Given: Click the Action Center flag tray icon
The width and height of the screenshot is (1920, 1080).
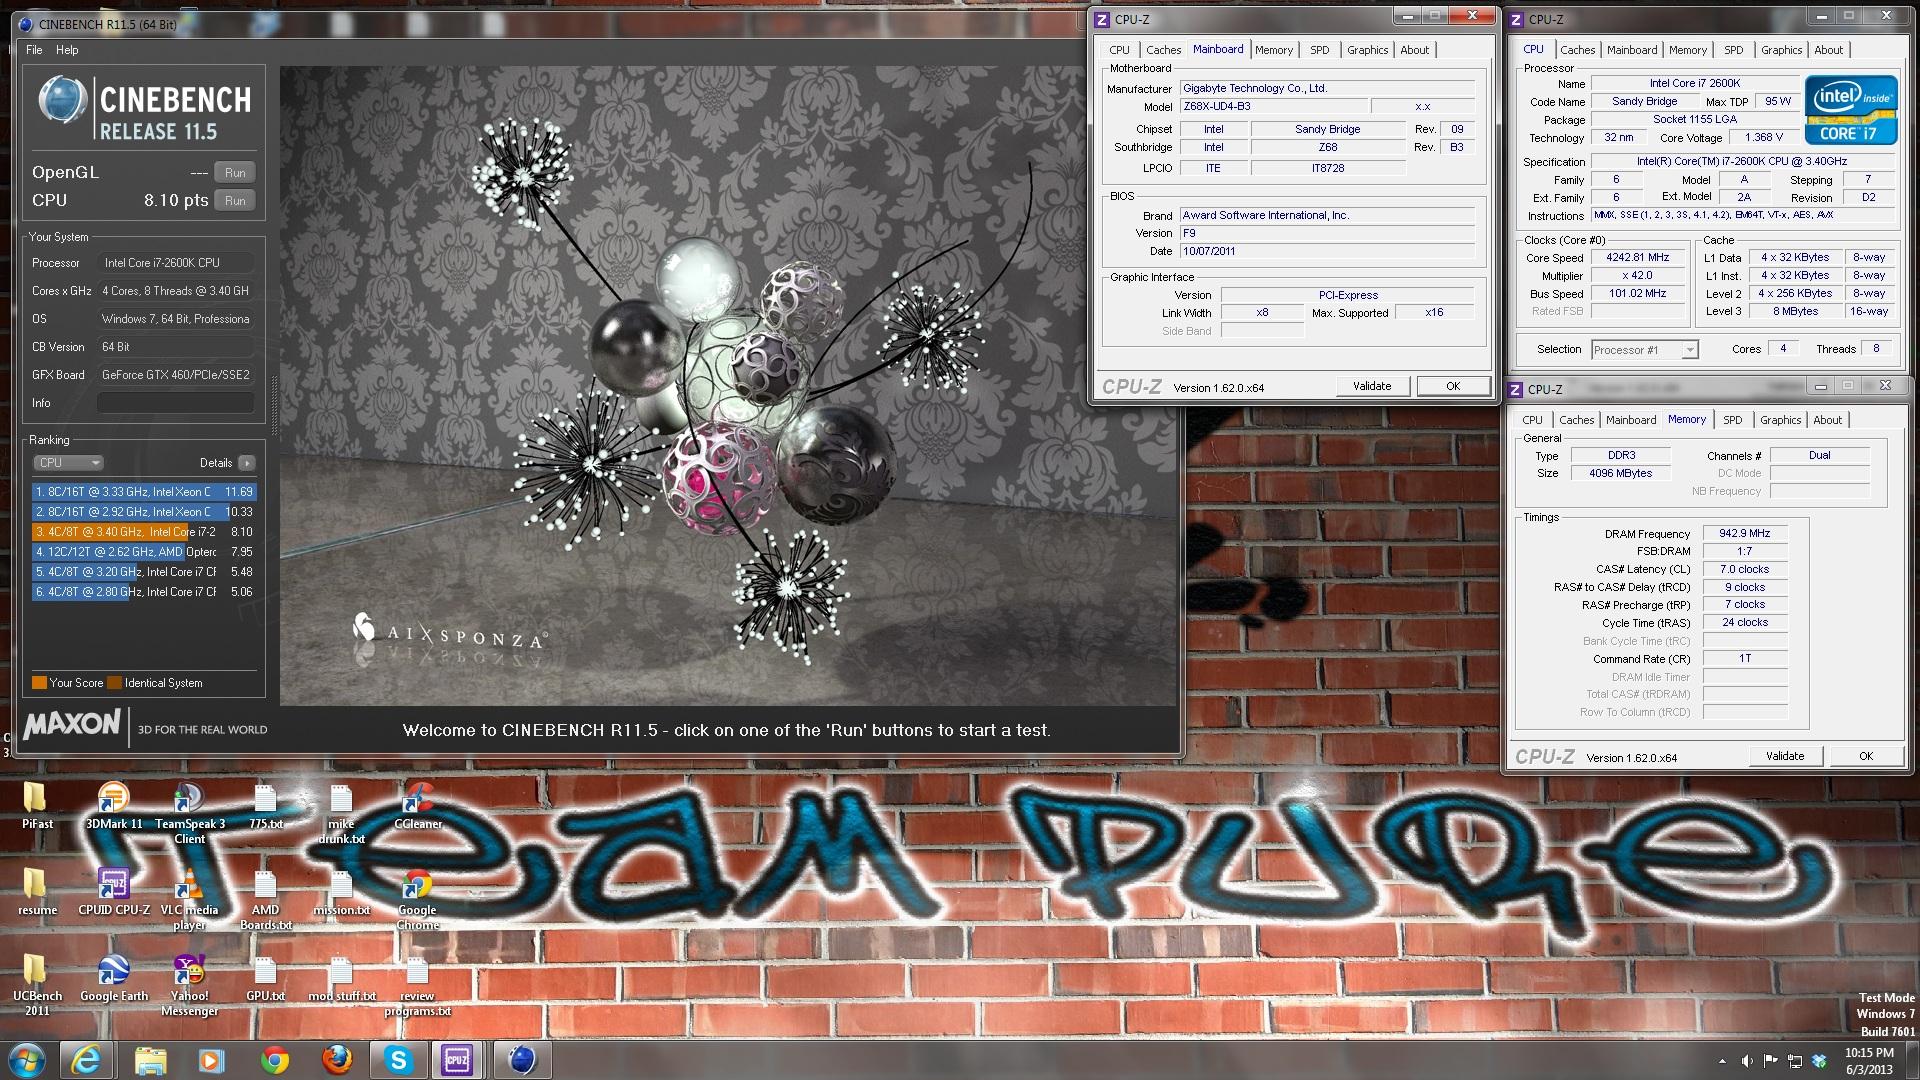Looking at the screenshot, I should pyautogui.click(x=1771, y=1061).
